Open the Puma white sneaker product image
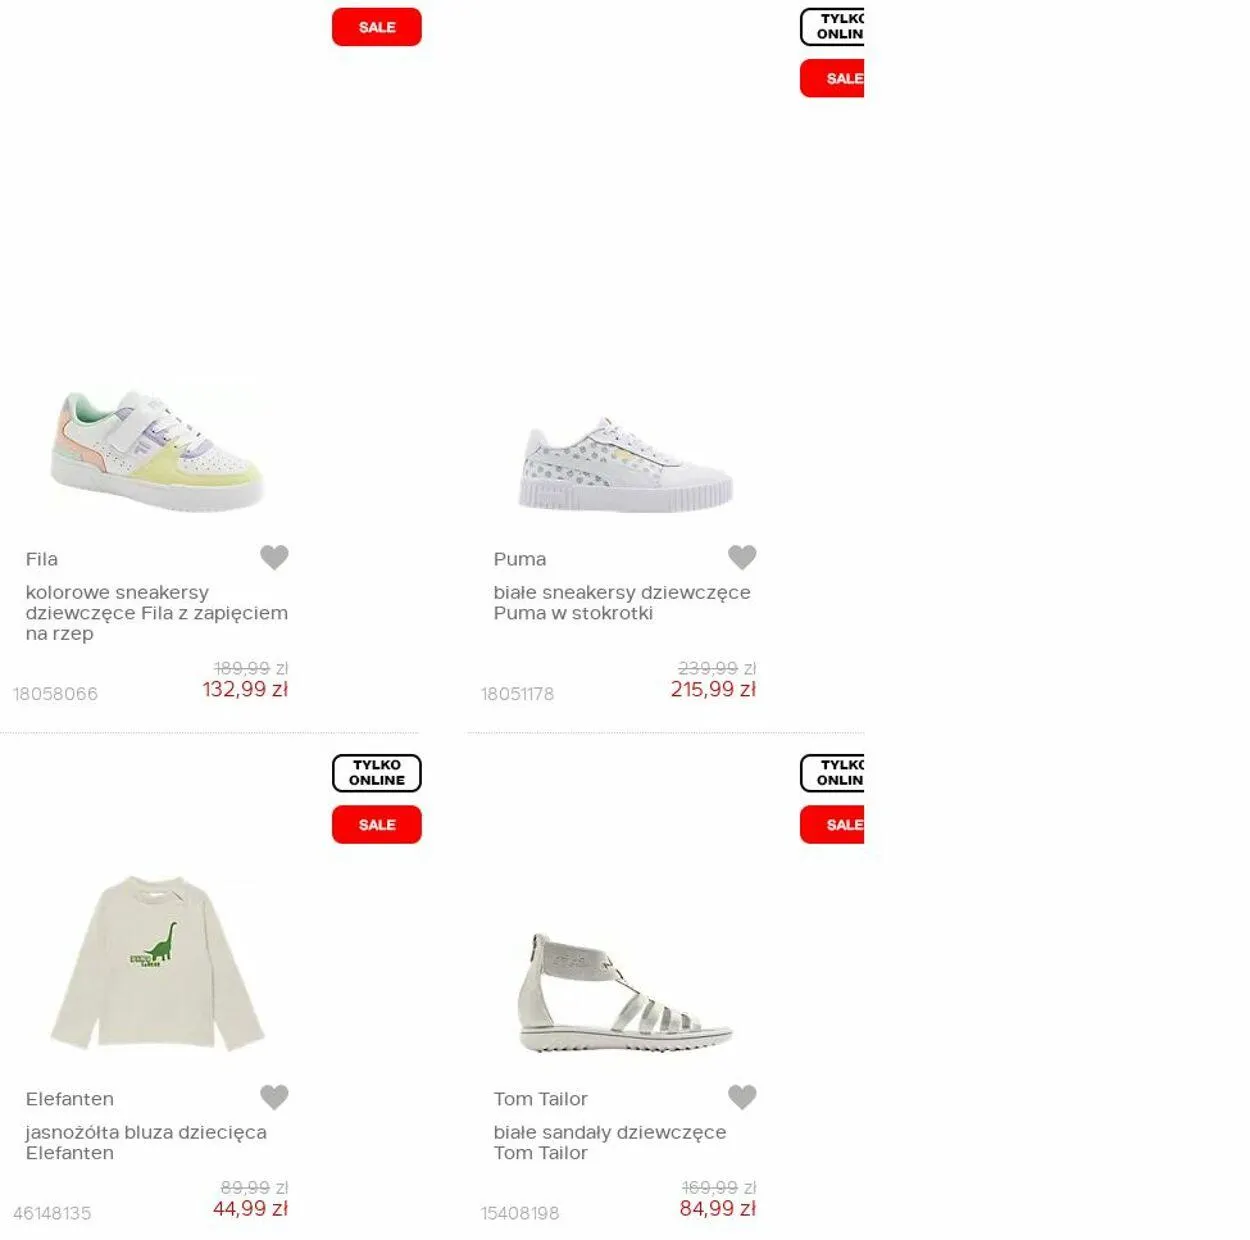The image size is (1250, 1240). (626, 465)
